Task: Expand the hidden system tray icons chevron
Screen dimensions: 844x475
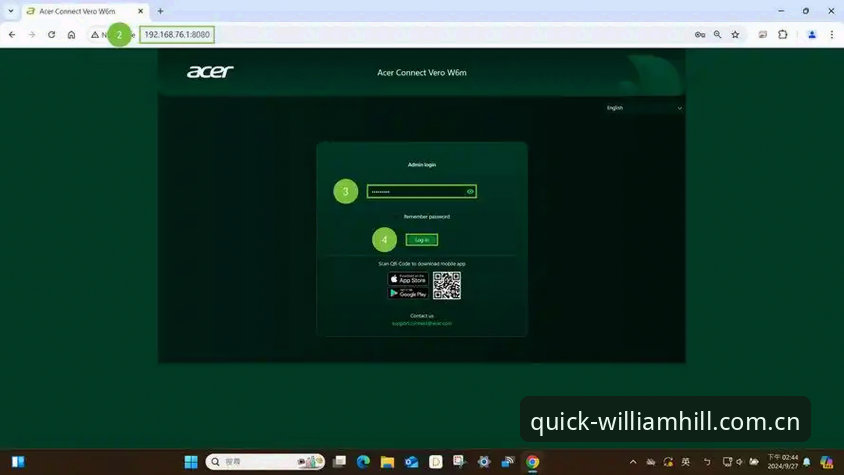Action: (x=633, y=462)
